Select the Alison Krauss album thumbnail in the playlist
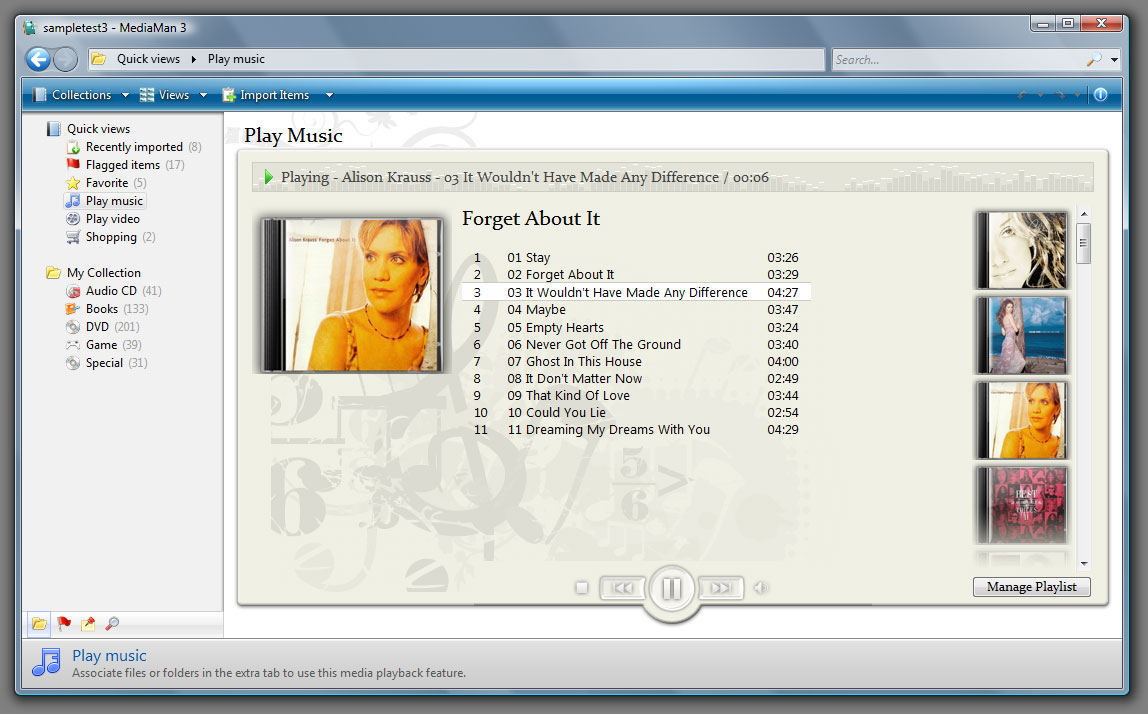 [1022, 420]
